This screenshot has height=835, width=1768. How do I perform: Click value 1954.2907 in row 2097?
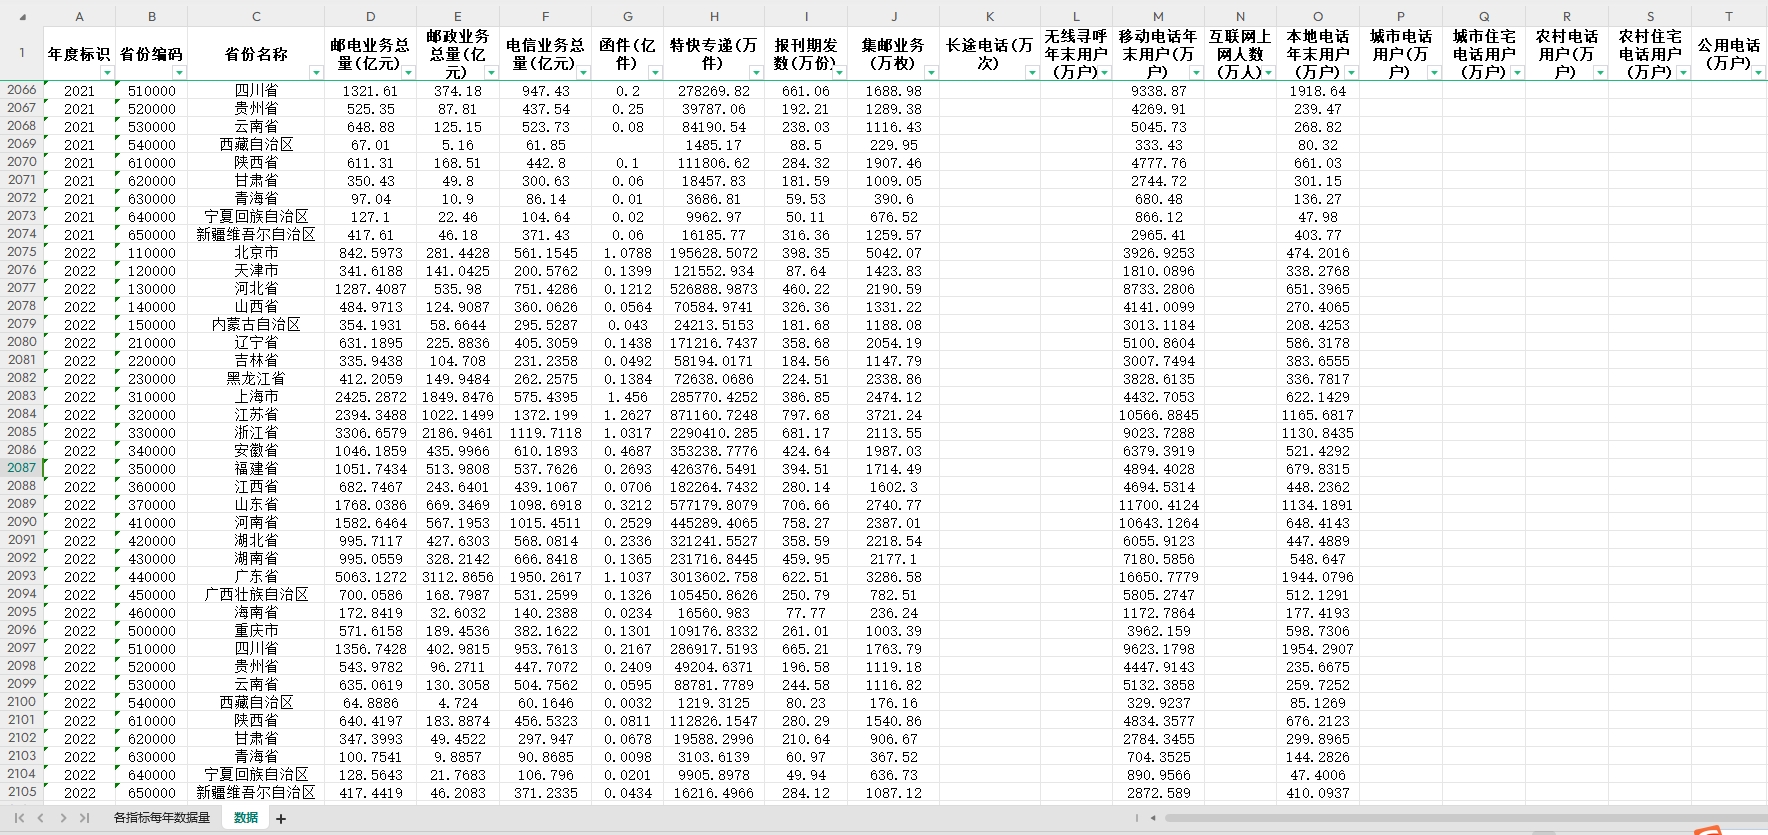click(x=1318, y=649)
